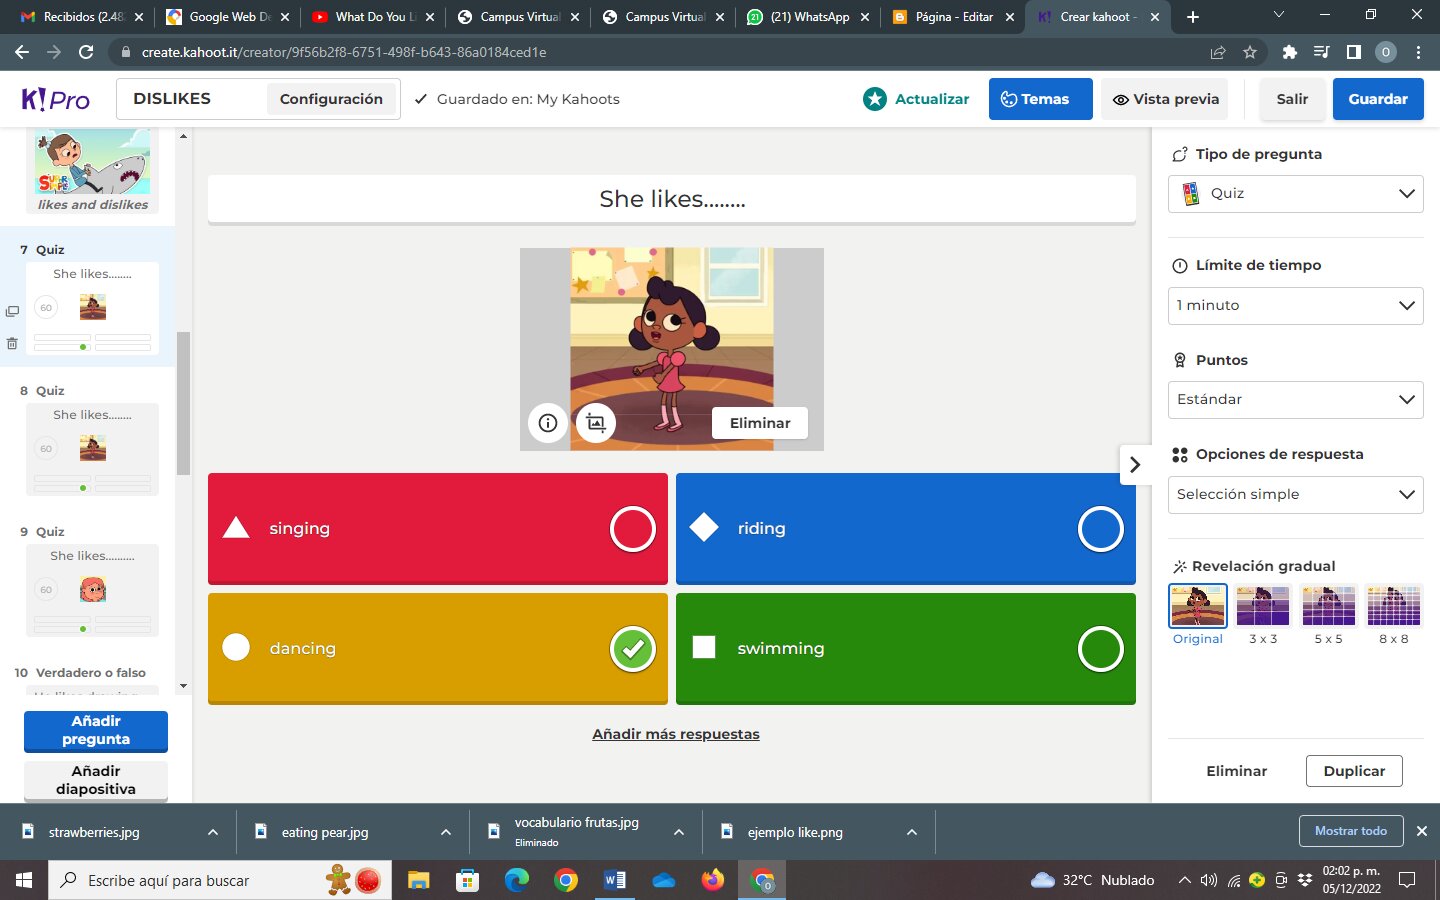The image size is (1440, 900).
Task: Click the Kahoot Pro logo
Action: [x=56, y=99]
